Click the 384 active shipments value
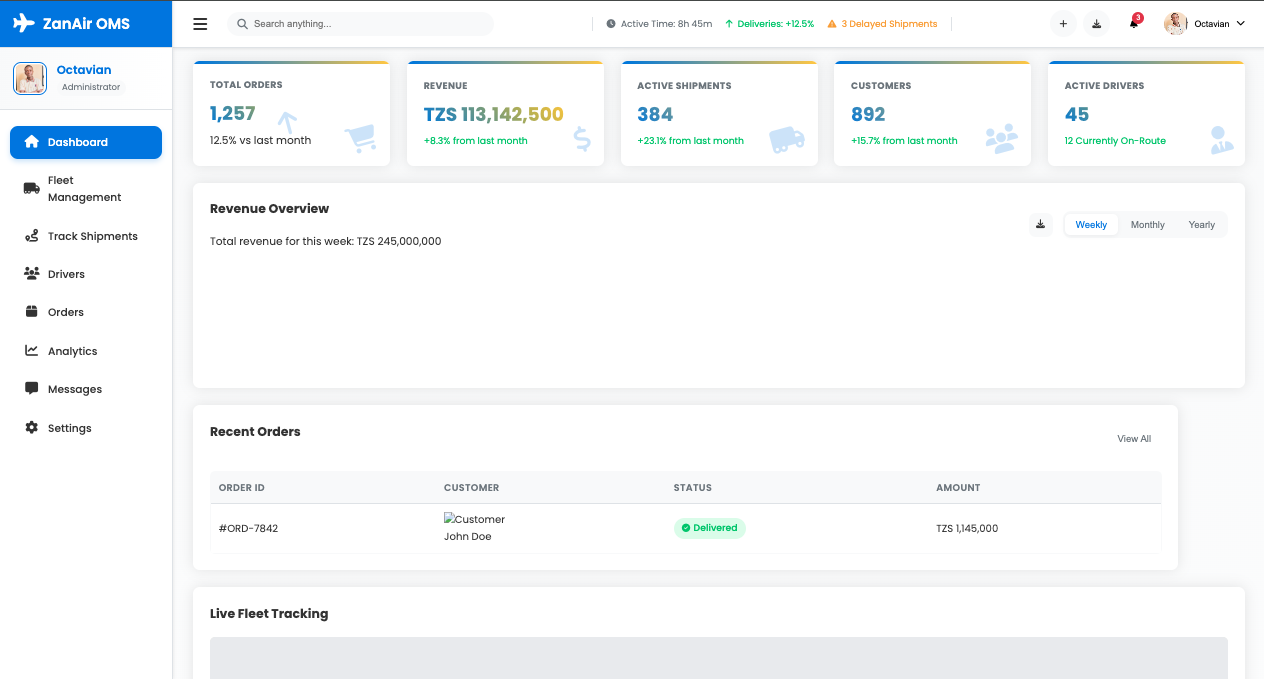The width and height of the screenshot is (1264, 679). pos(655,115)
